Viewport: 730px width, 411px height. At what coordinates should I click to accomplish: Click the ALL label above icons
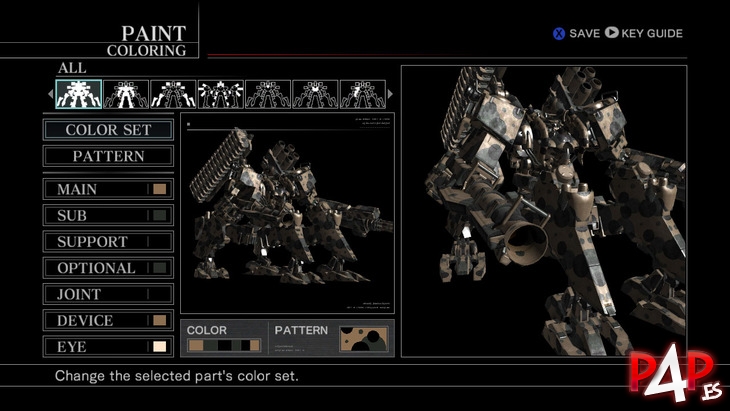coord(72,68)
